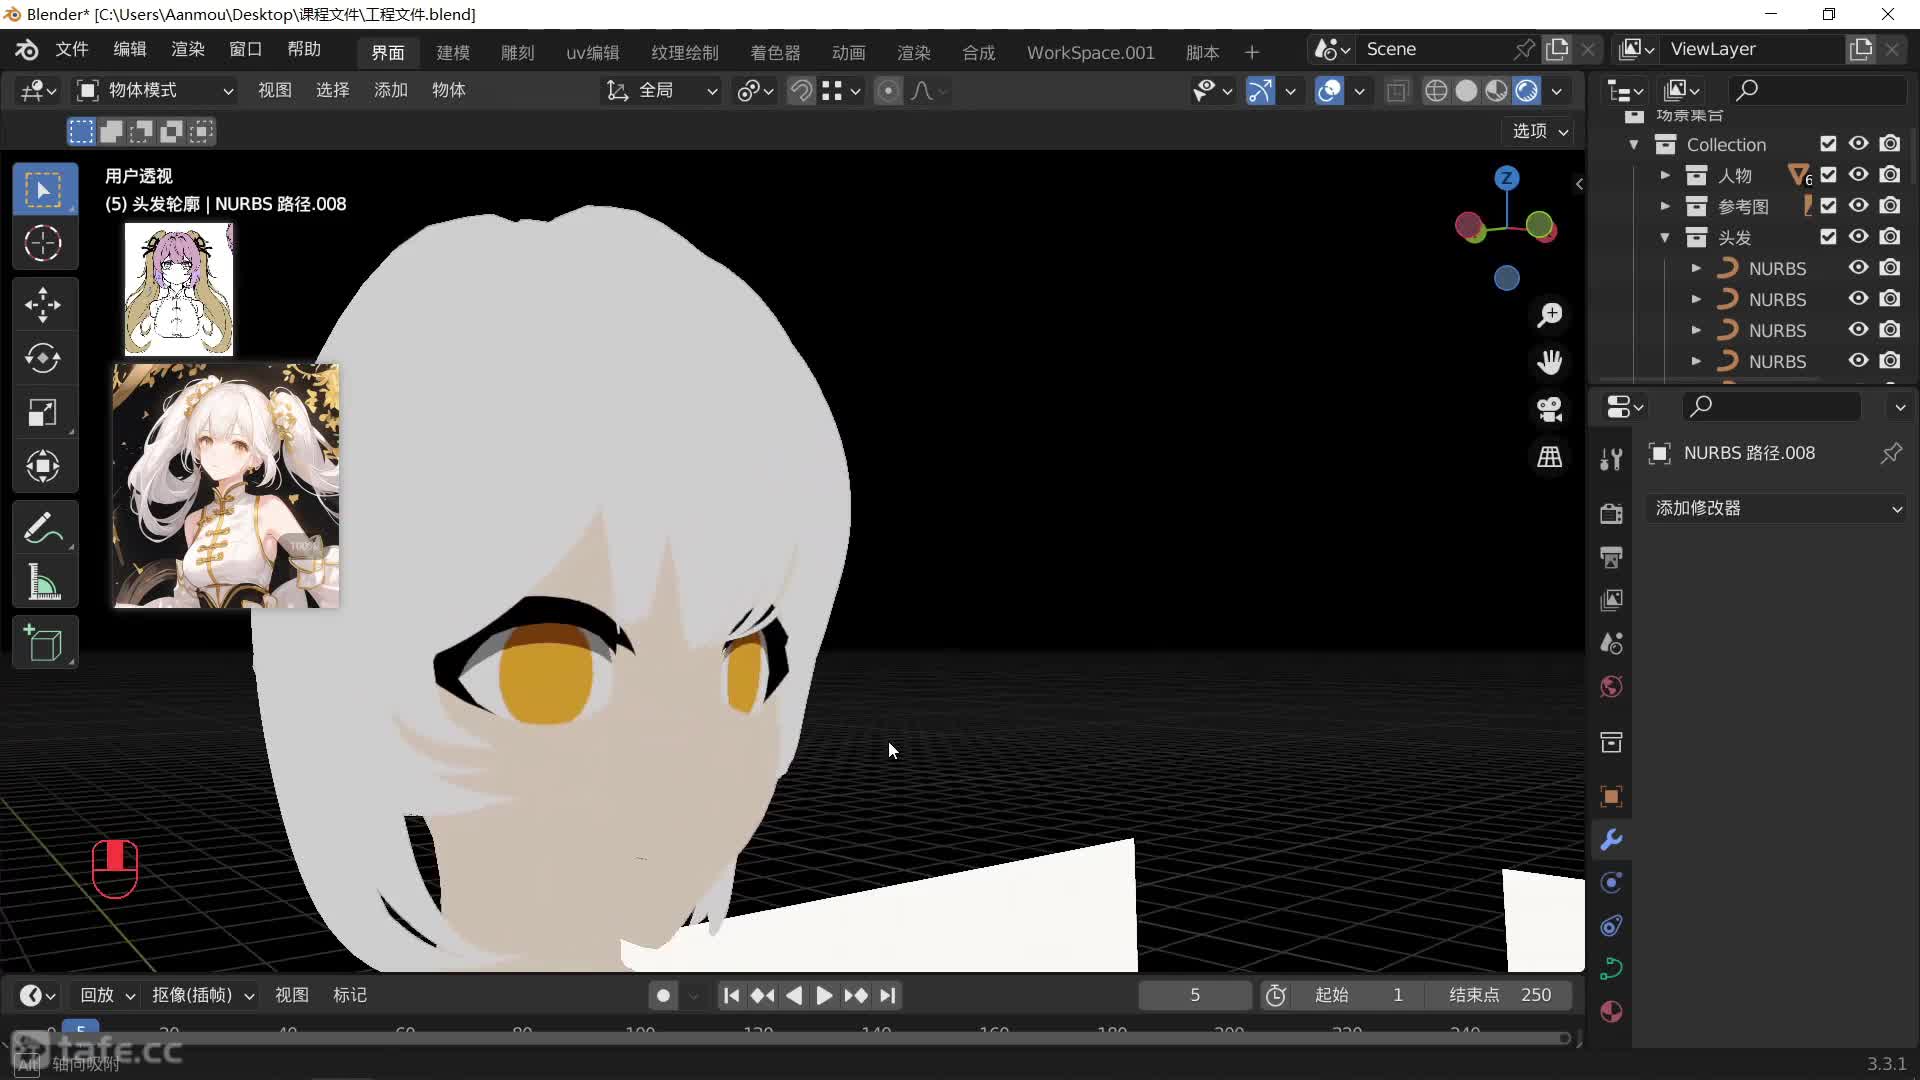Viewport: 1920px width, 1080px height.
Task: Select the Annotate tool
Action: pos(43,528)
